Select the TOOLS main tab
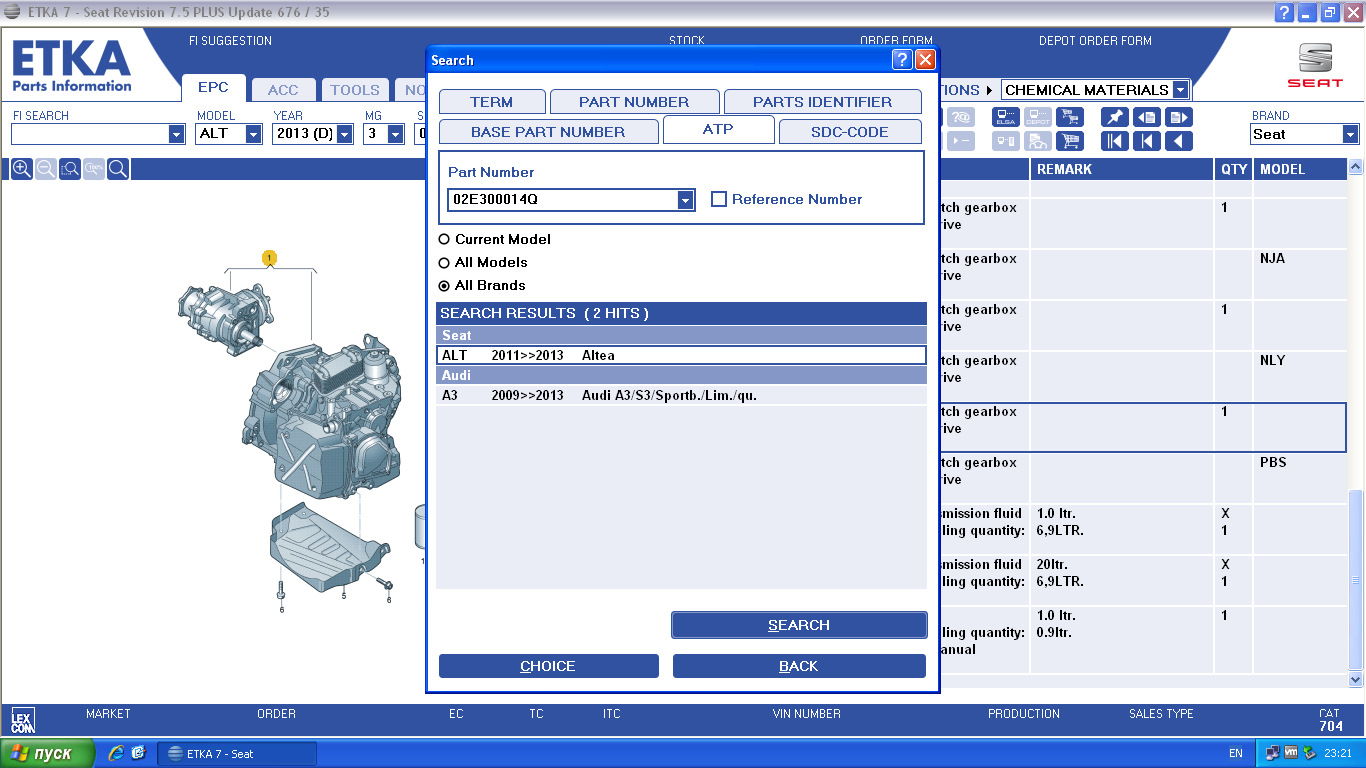 (x=355, y=90)
